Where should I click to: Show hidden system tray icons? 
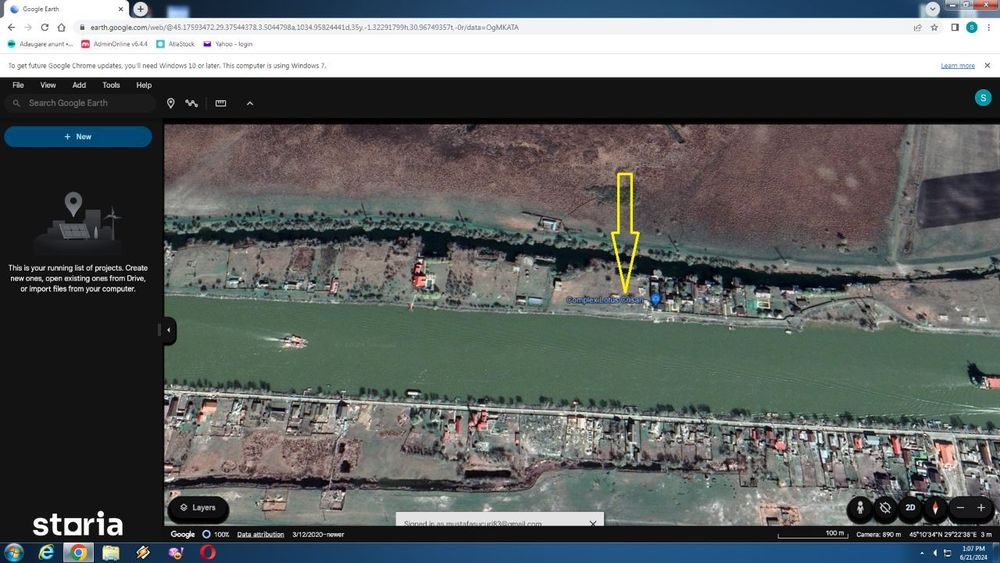[922, 553]
